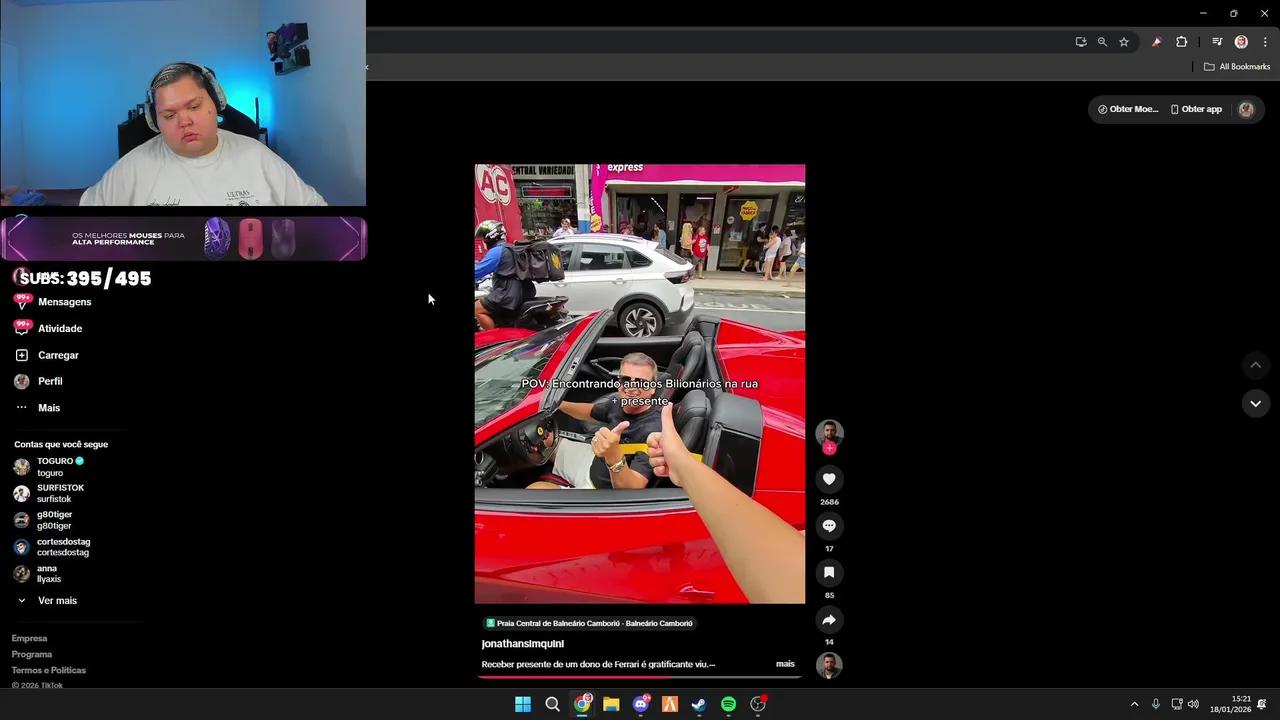Screen dimensions: 1280x720
Task: Save the video with the bookmark icon
Action: pyautogui.click(x=828, y=572)
